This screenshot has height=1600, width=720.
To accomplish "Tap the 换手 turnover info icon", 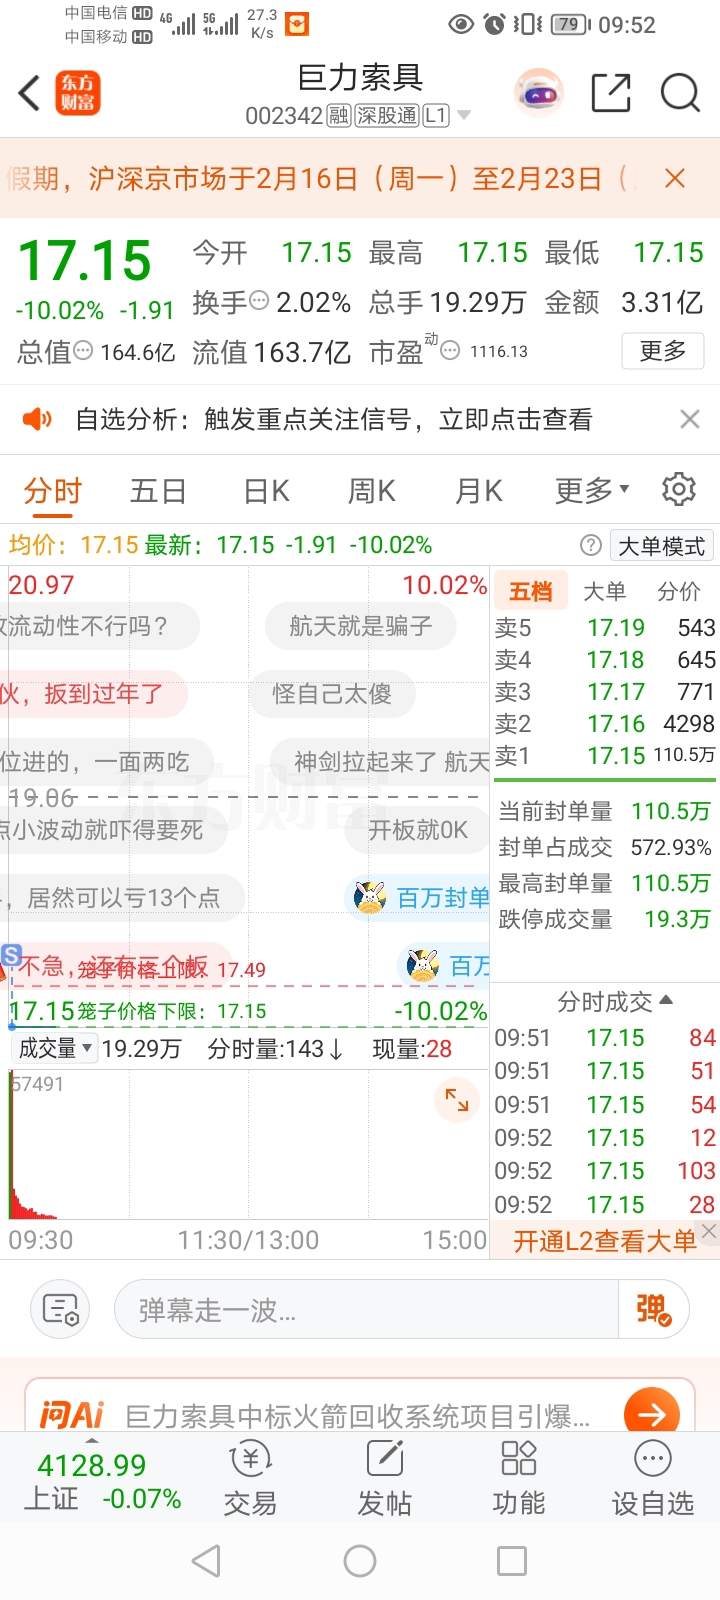I will (x=259, y=301).
